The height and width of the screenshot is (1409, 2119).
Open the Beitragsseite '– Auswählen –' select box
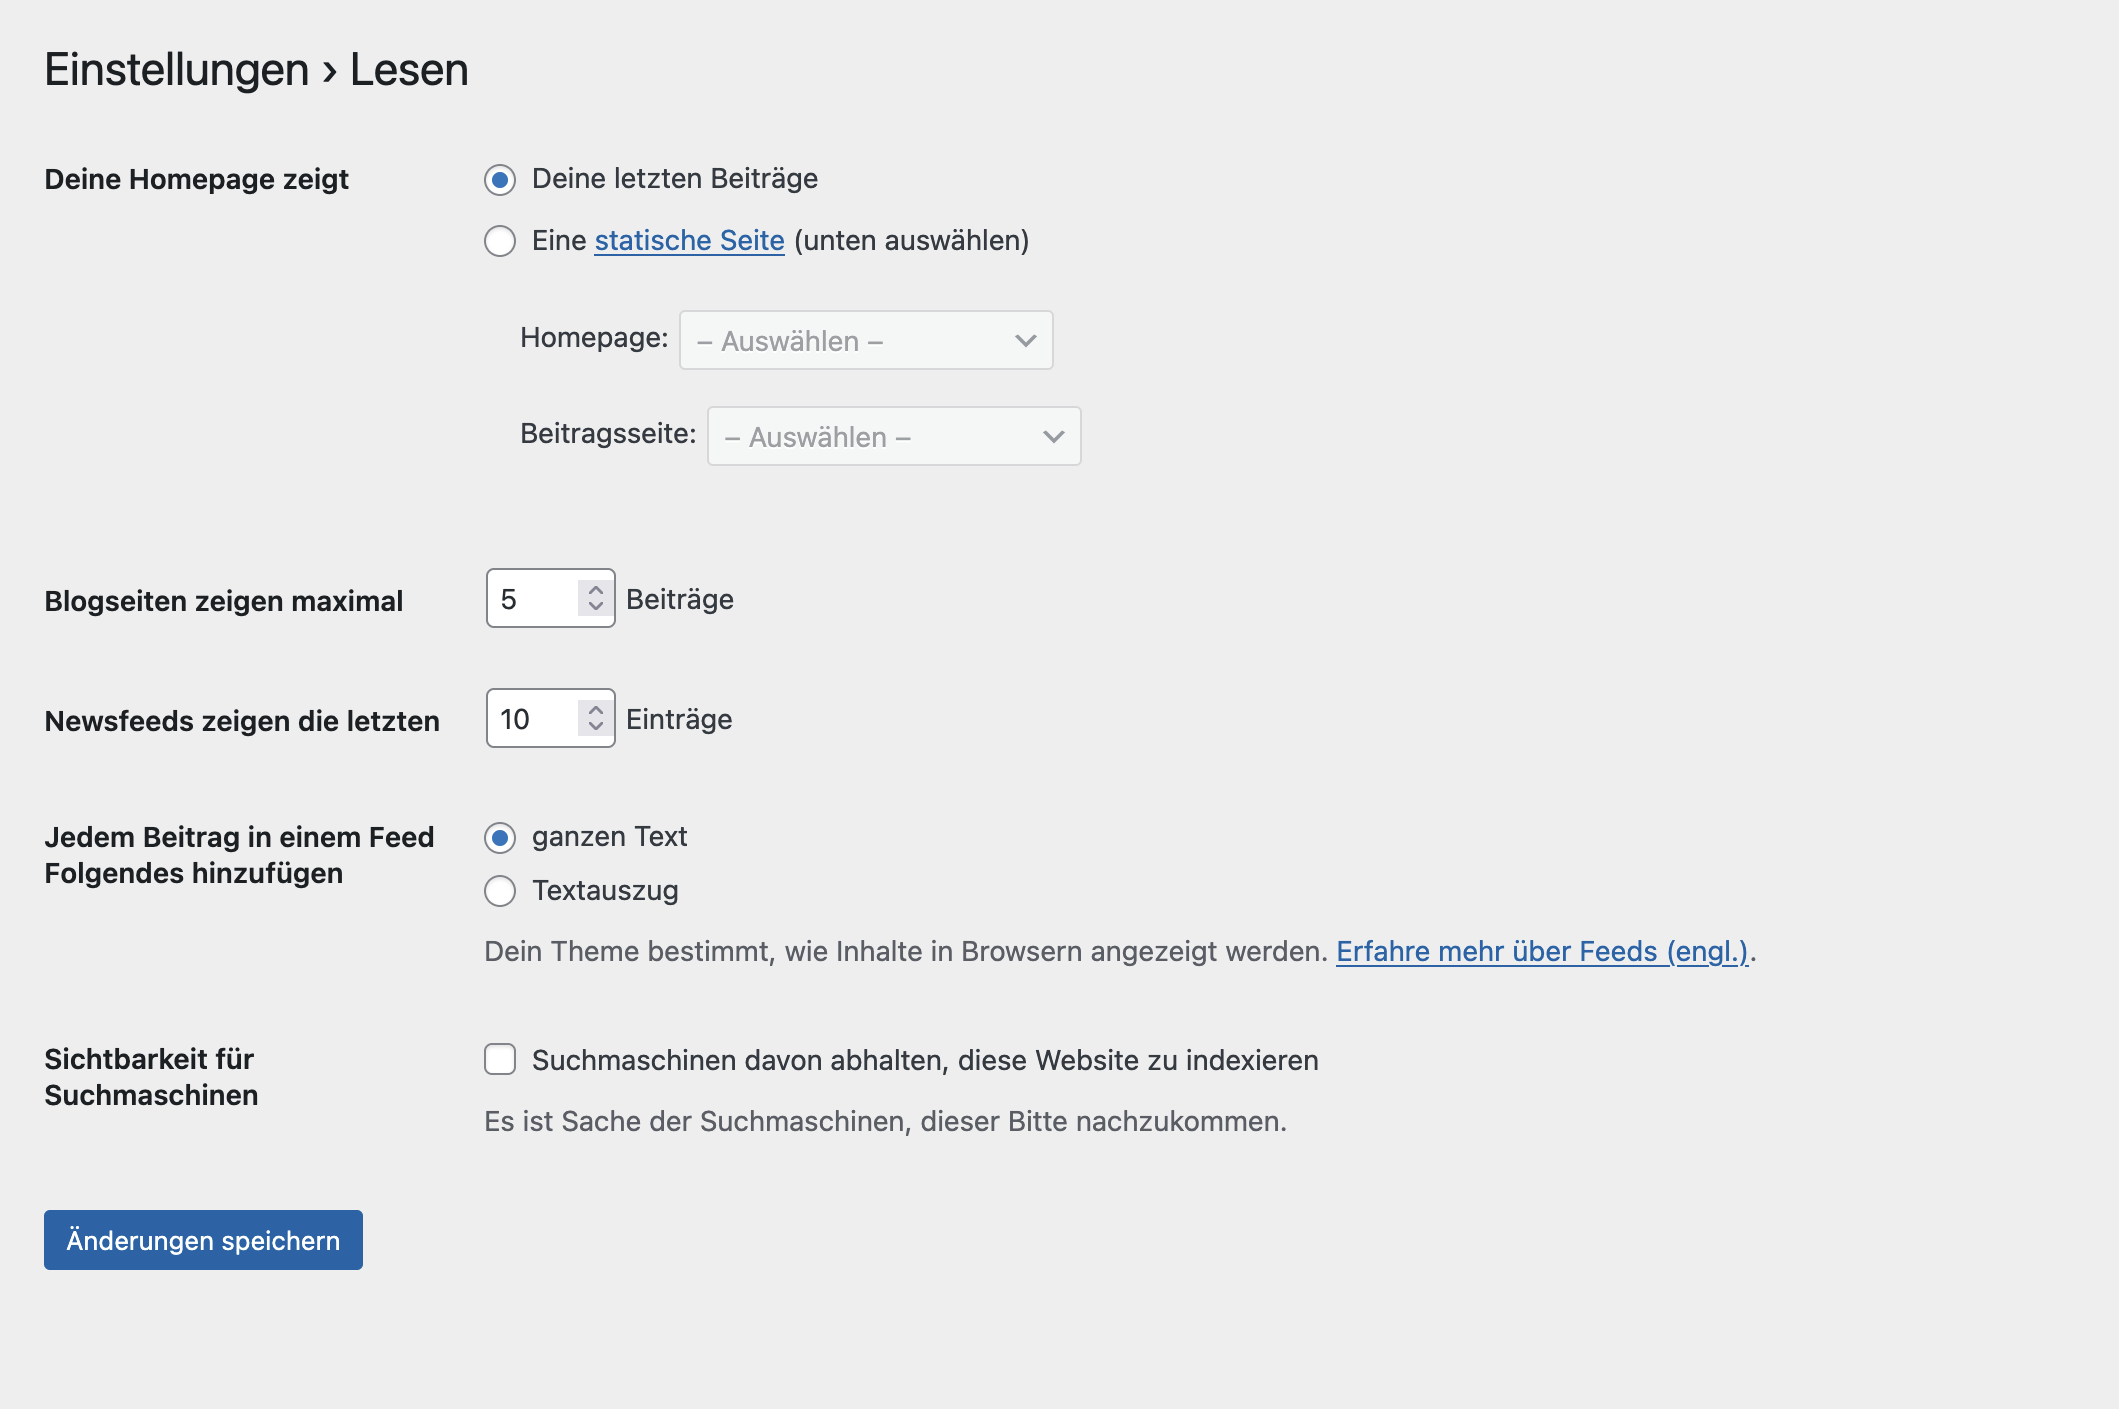878,437
